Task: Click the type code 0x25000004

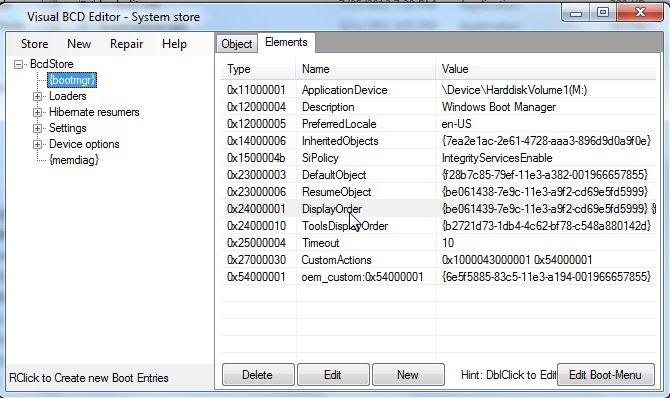Action: [x=256, y=243]
